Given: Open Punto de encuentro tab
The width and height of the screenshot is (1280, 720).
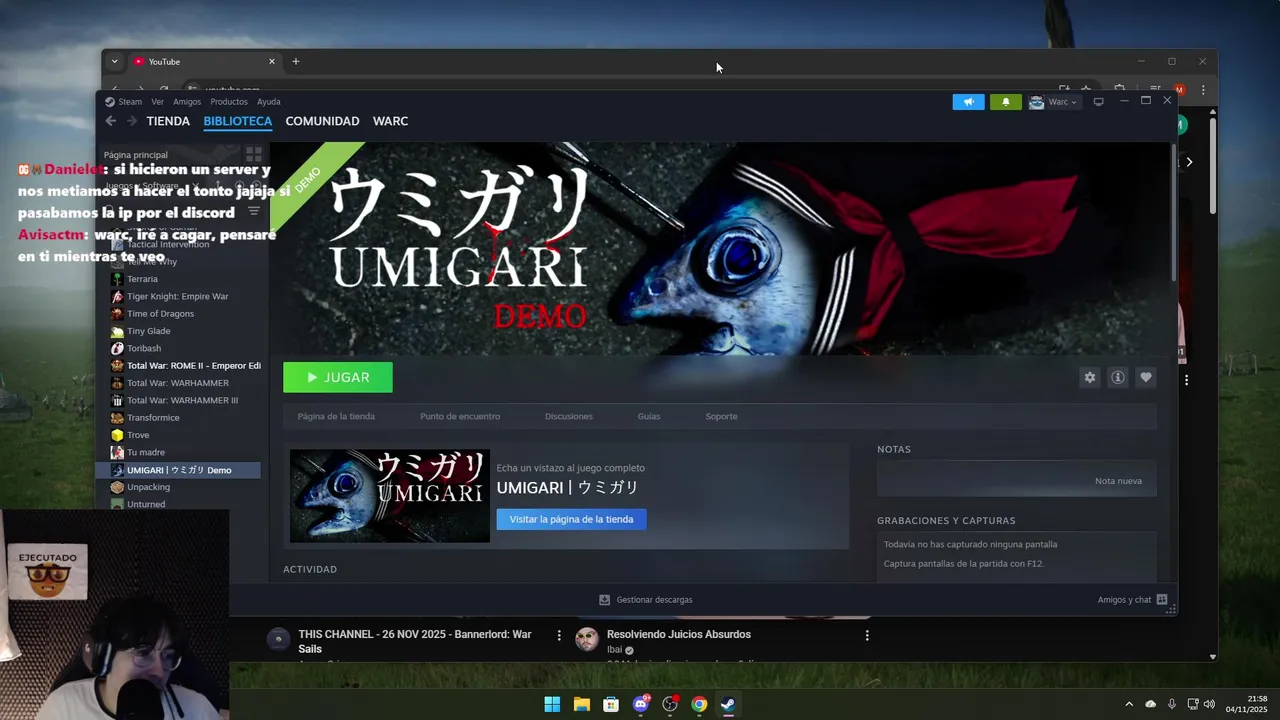Looking at the screenshot, I should click(x=460, y=416).
